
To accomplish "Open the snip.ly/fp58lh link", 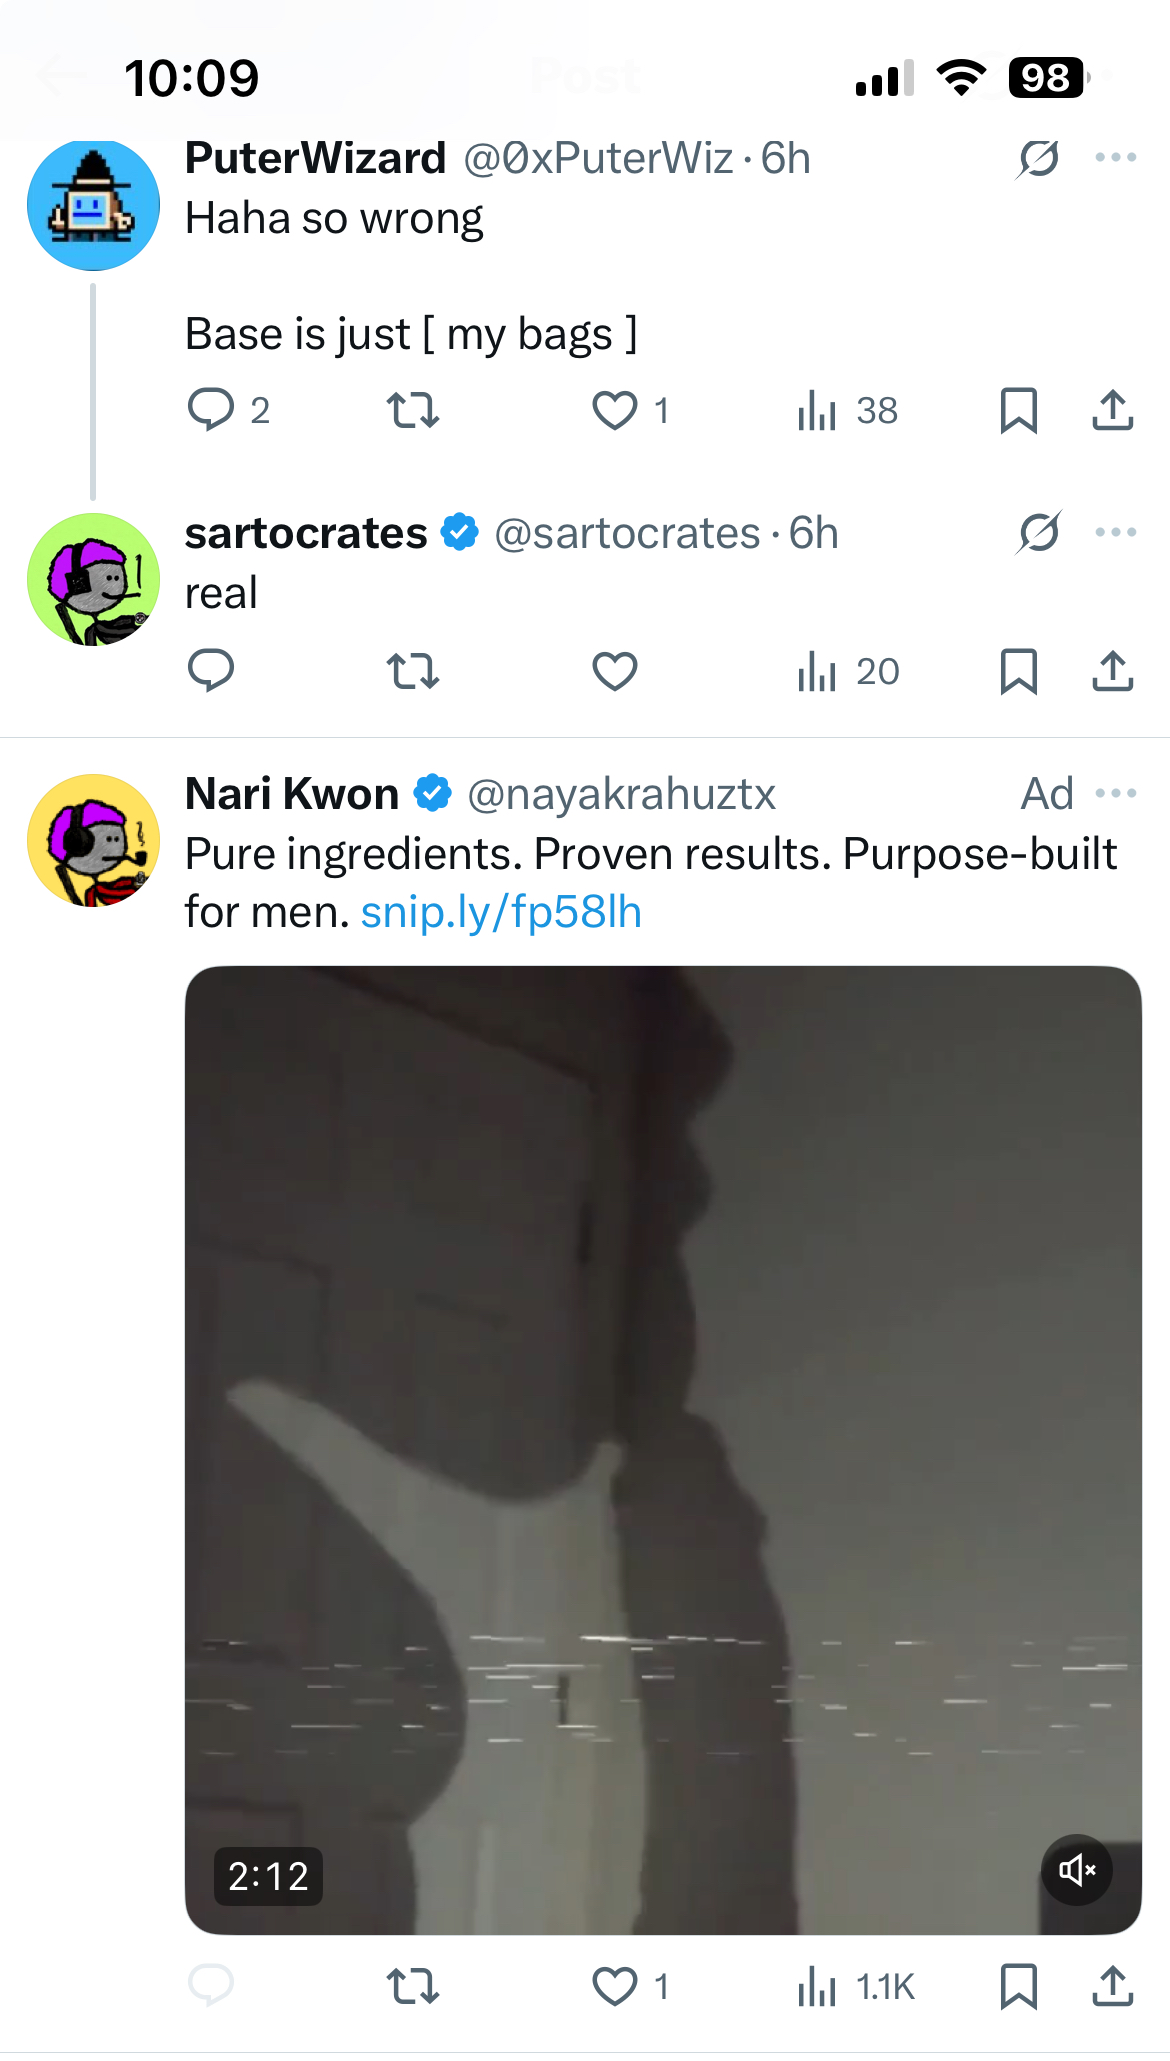I will pyautogui.click(x=501, y=912).
